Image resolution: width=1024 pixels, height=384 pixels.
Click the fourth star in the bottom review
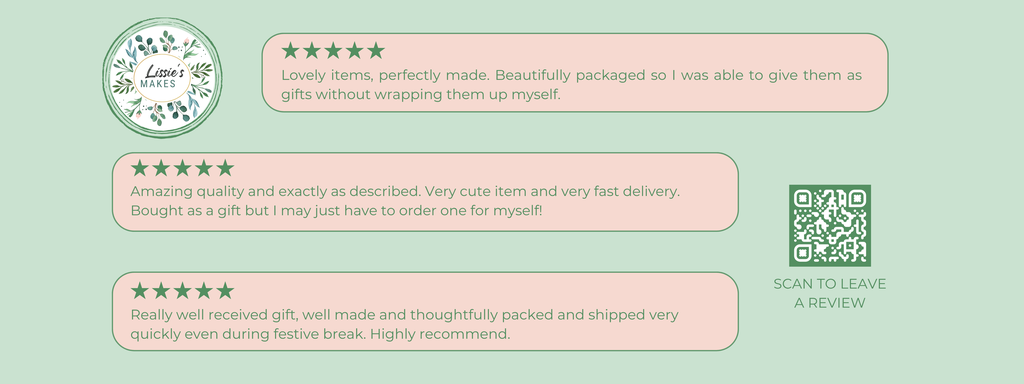click(204, 291)
